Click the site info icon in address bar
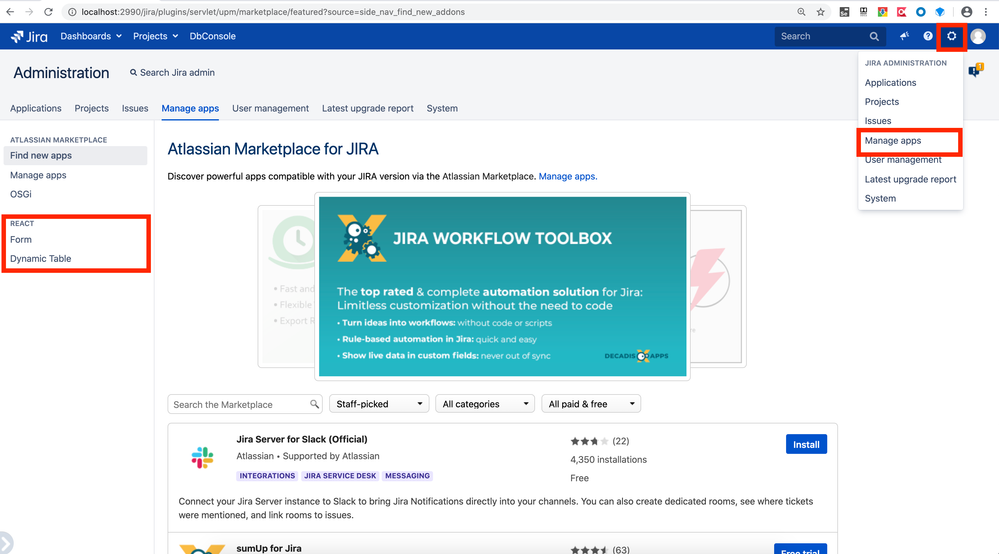The image size is (999, 554). [72, 11]
